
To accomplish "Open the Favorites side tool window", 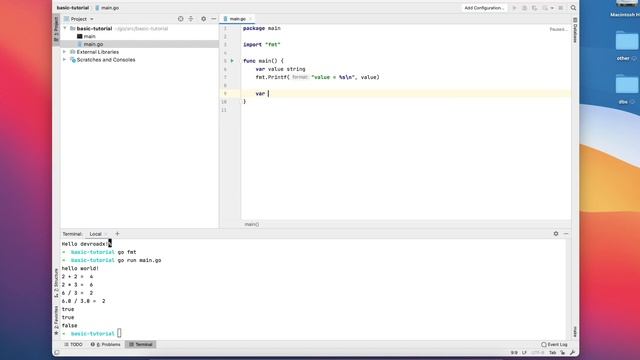I will [x=56, y=321].
